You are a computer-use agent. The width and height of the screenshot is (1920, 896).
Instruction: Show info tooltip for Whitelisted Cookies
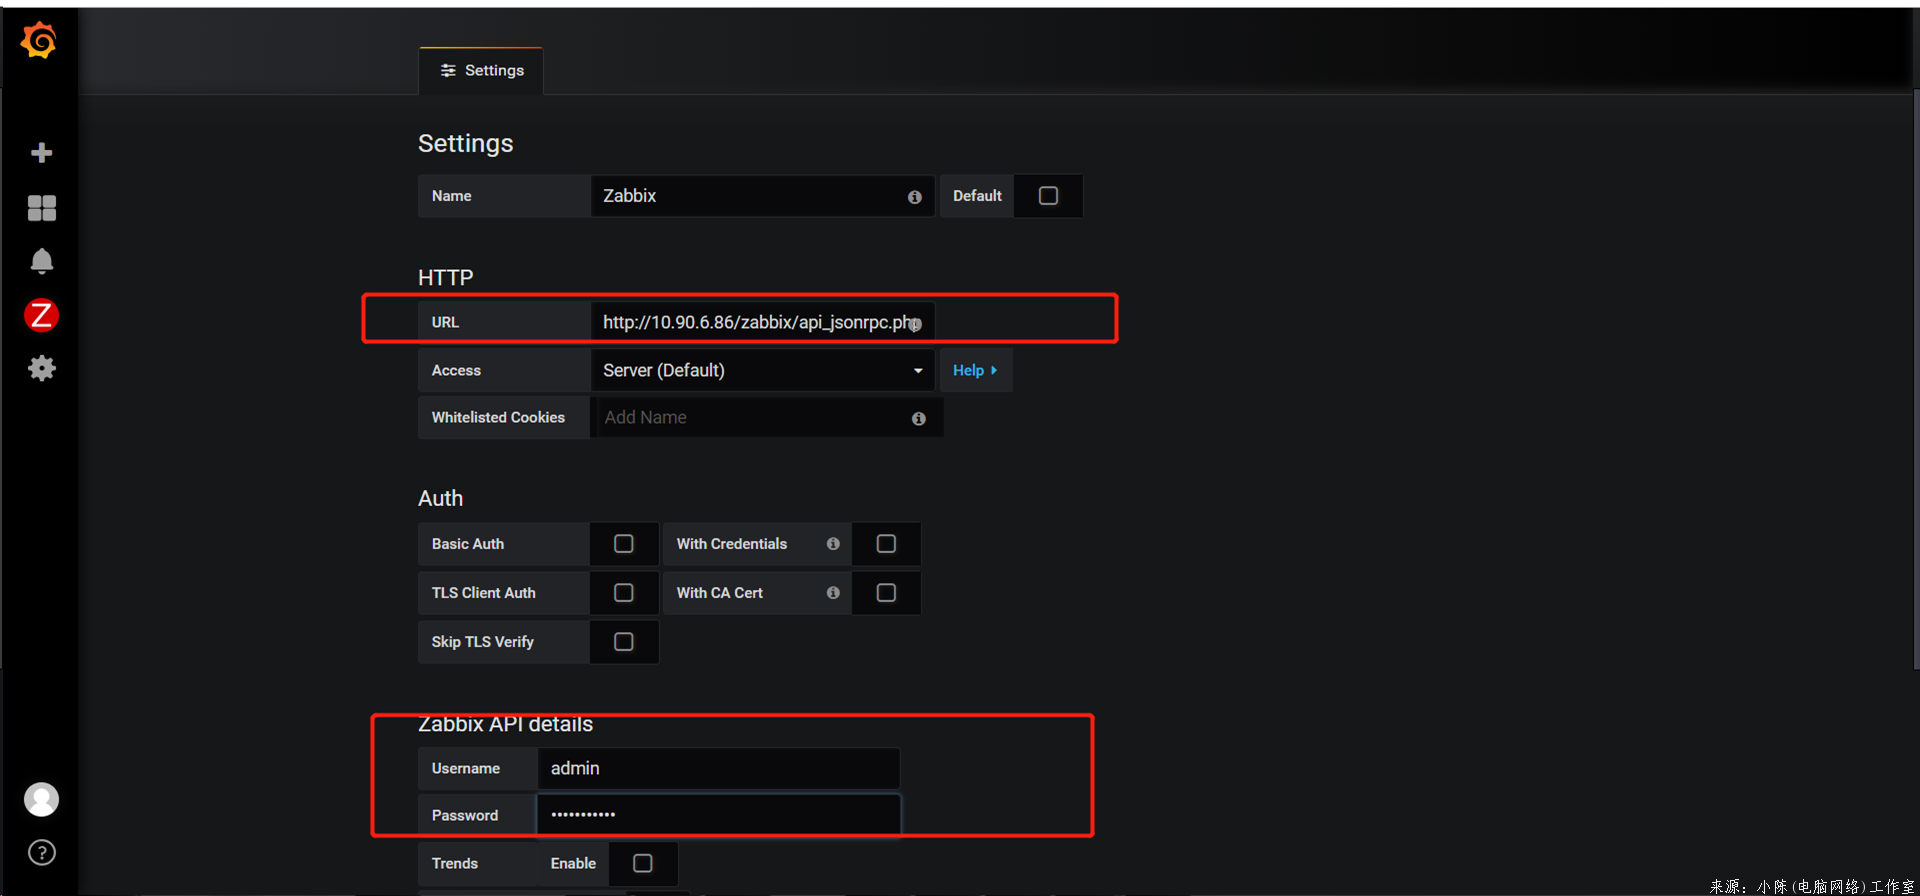click(918, 418)
